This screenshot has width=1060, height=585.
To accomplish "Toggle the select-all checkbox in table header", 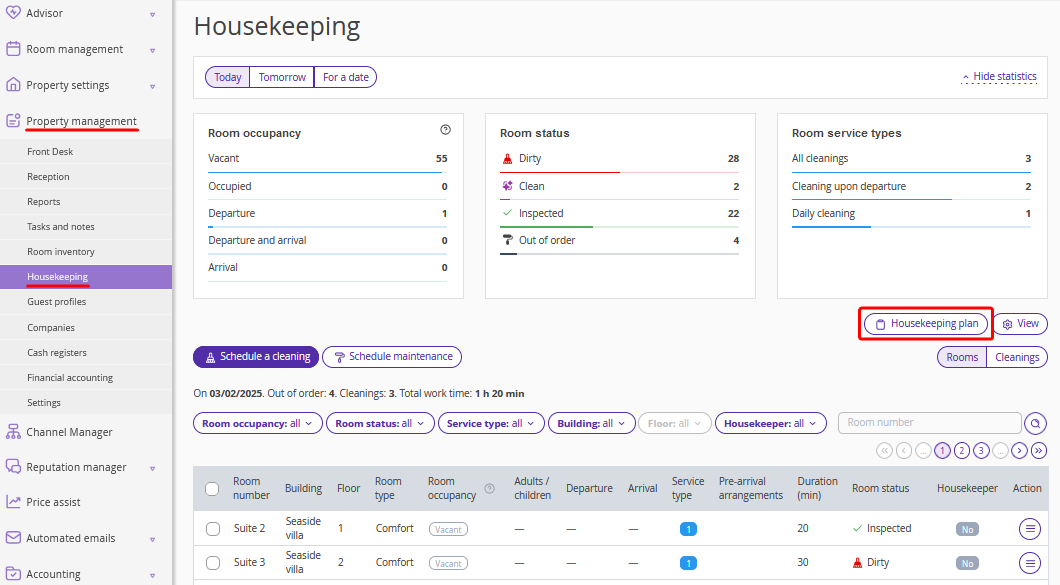I will pos(212,489).
